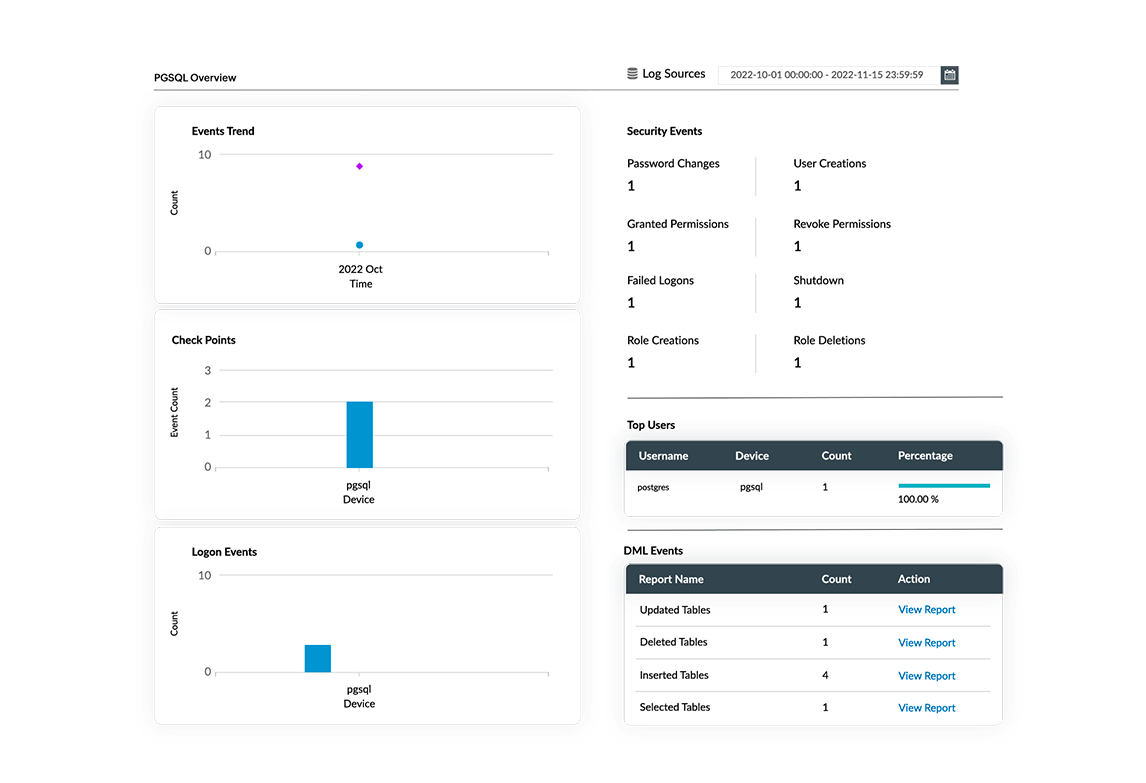Click the blue circle data point
Viewport: 1146px width, 783px height.
pos(359,245)
